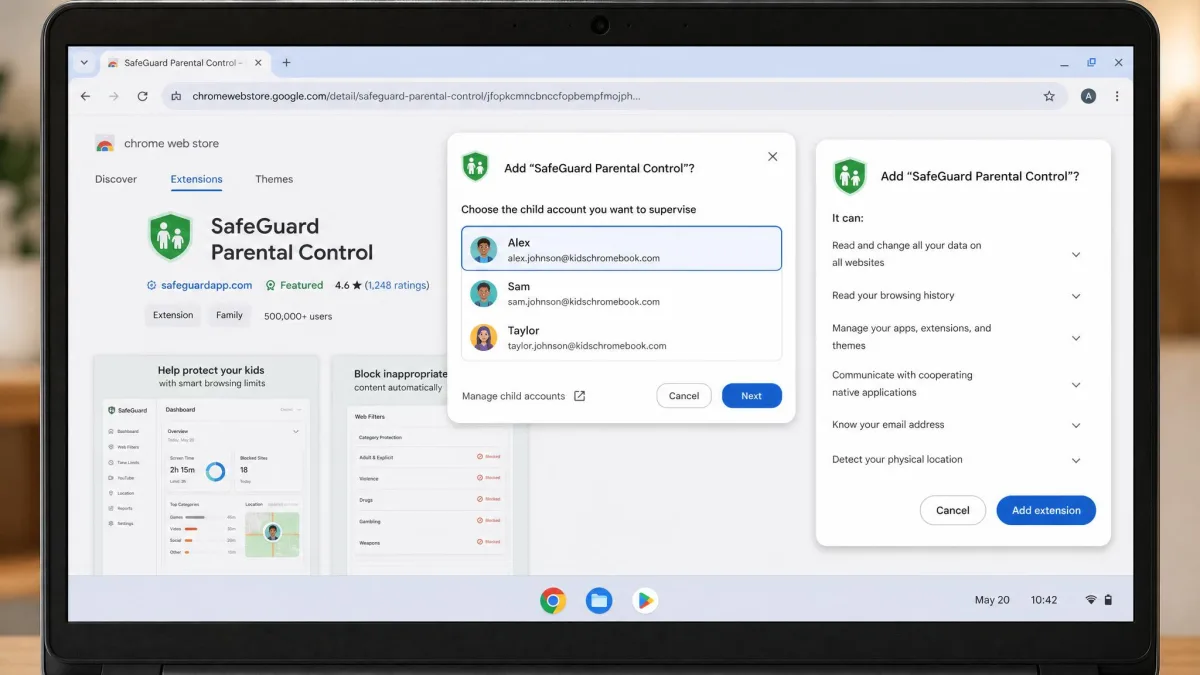Select the Extensions tab

pos(196,179)
